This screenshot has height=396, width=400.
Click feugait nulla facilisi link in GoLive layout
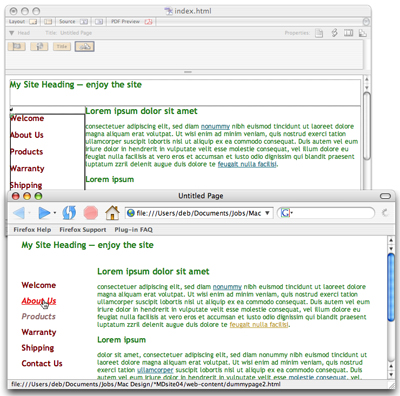coord(247,164)
